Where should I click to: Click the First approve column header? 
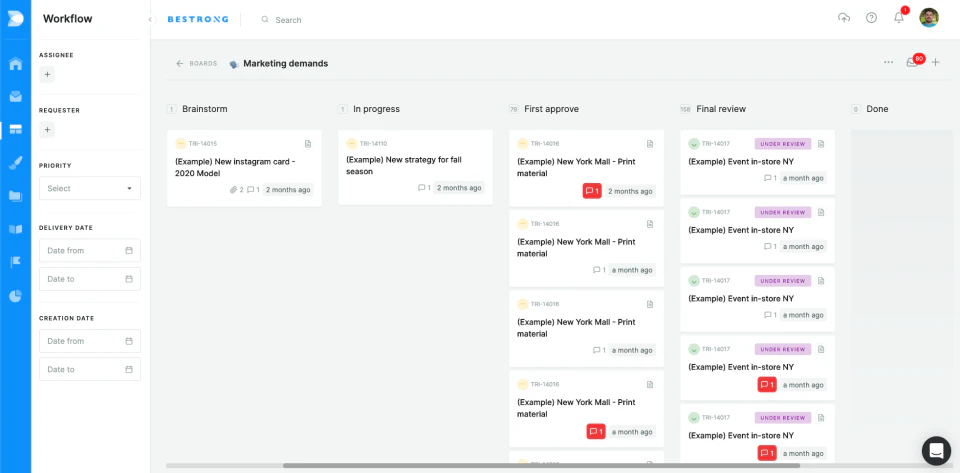pyautogui.click(x=551, y=109)
